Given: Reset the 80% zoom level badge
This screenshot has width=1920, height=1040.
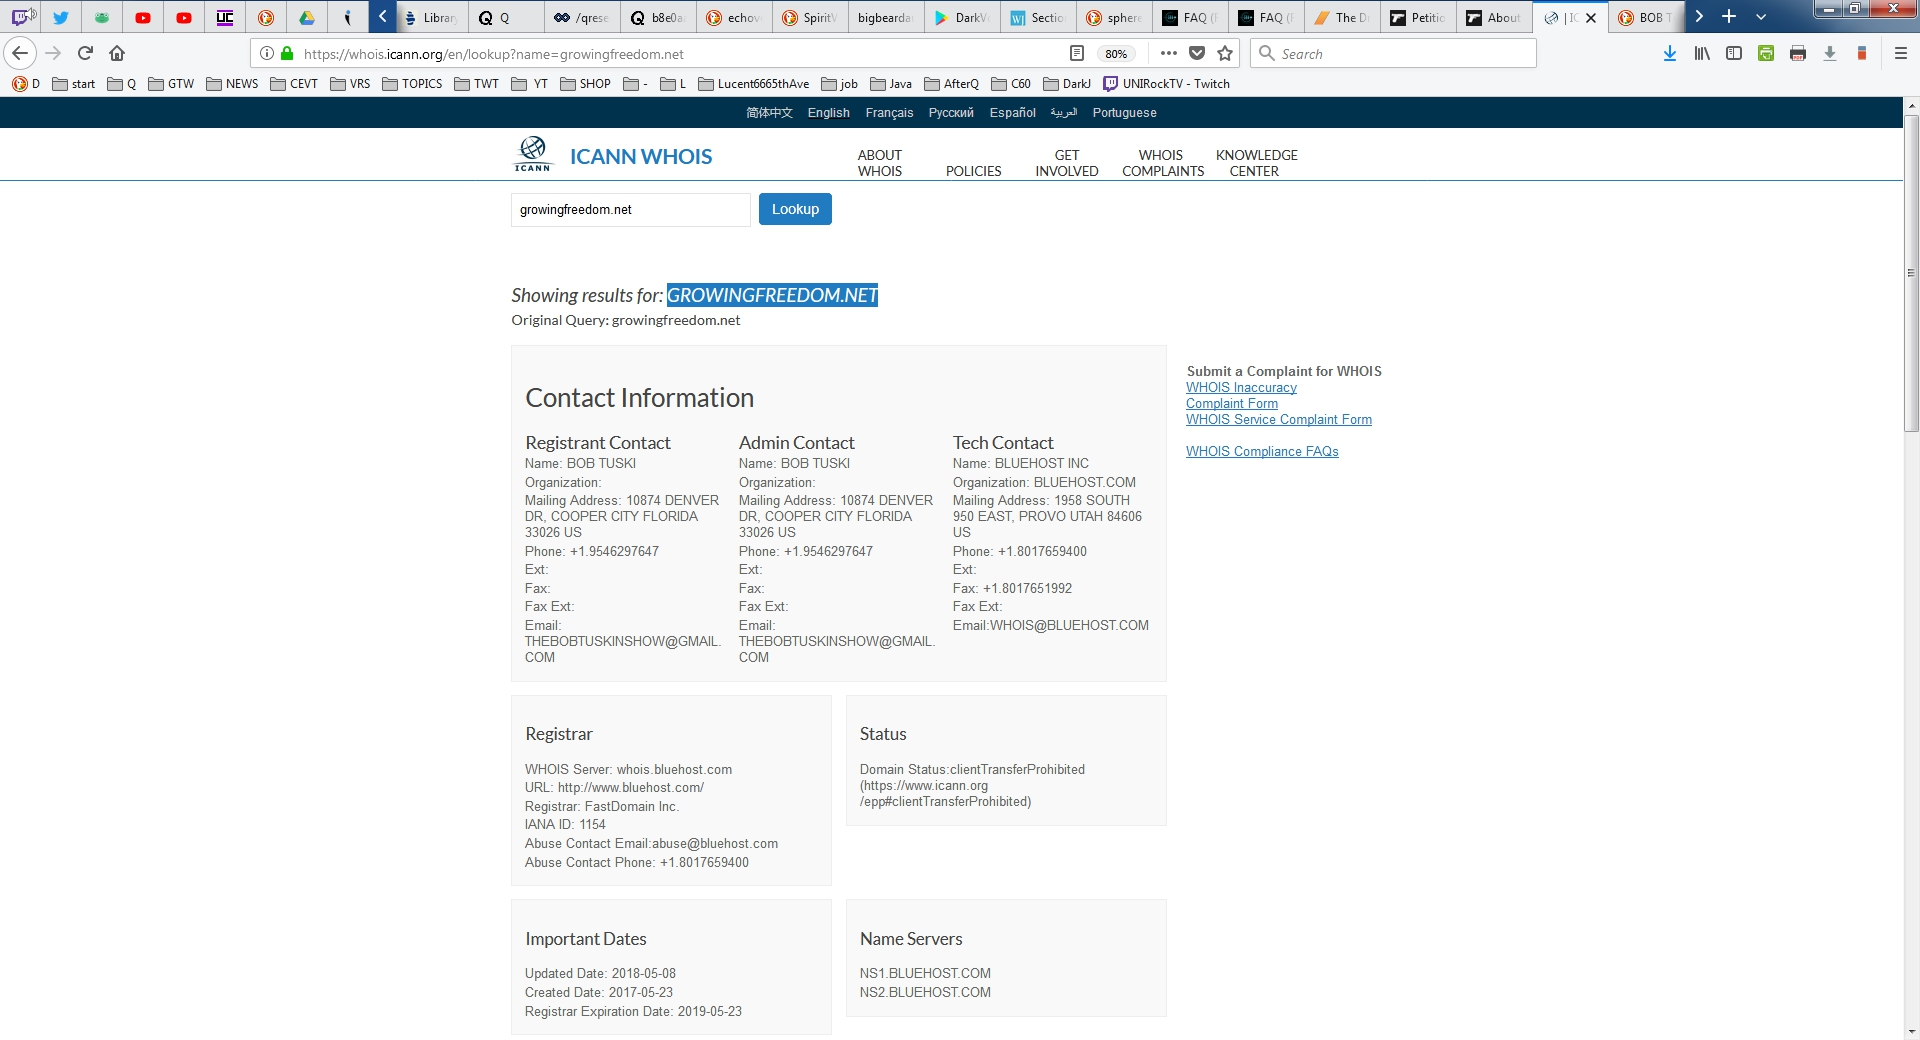Looking at the screenshot, I should pos(1116,54).
